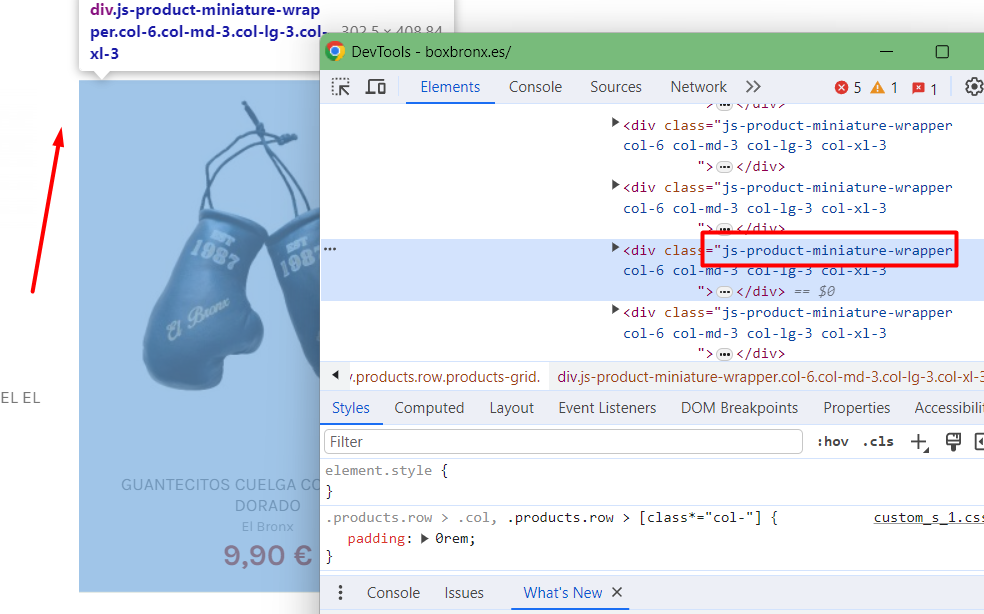Image resolution: width=984 pixels, height=614 pixels.
Task: Expand collapsed content in the selected div
Action: pos(724,292)
